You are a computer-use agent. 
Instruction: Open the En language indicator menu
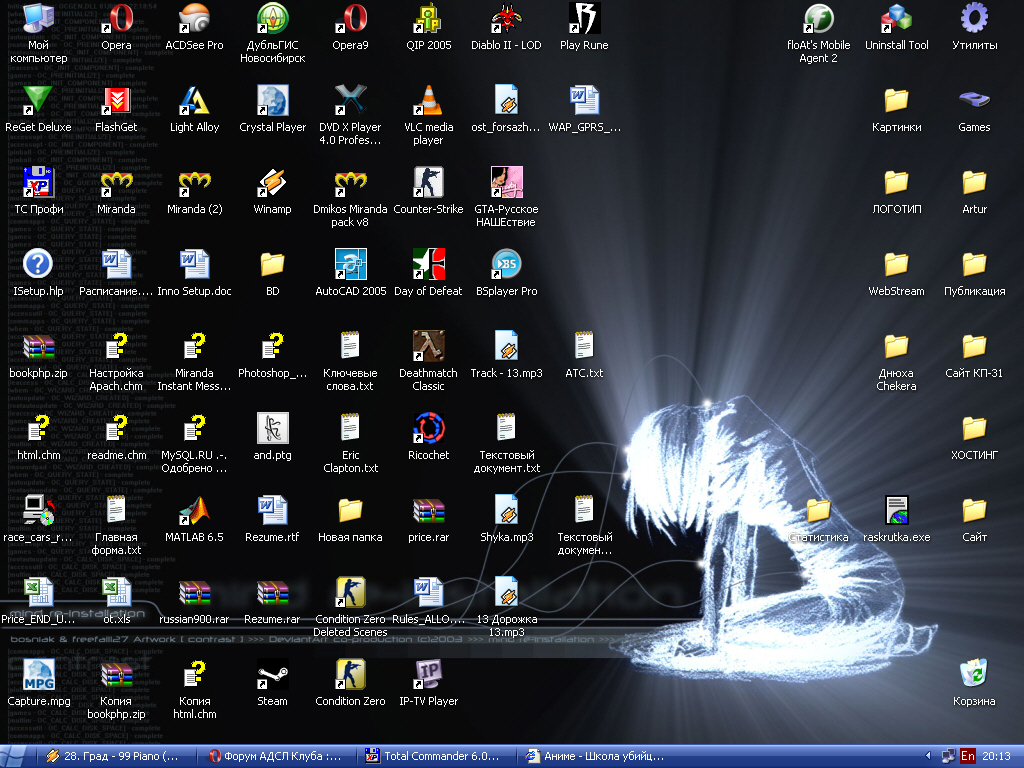point(968,756)
